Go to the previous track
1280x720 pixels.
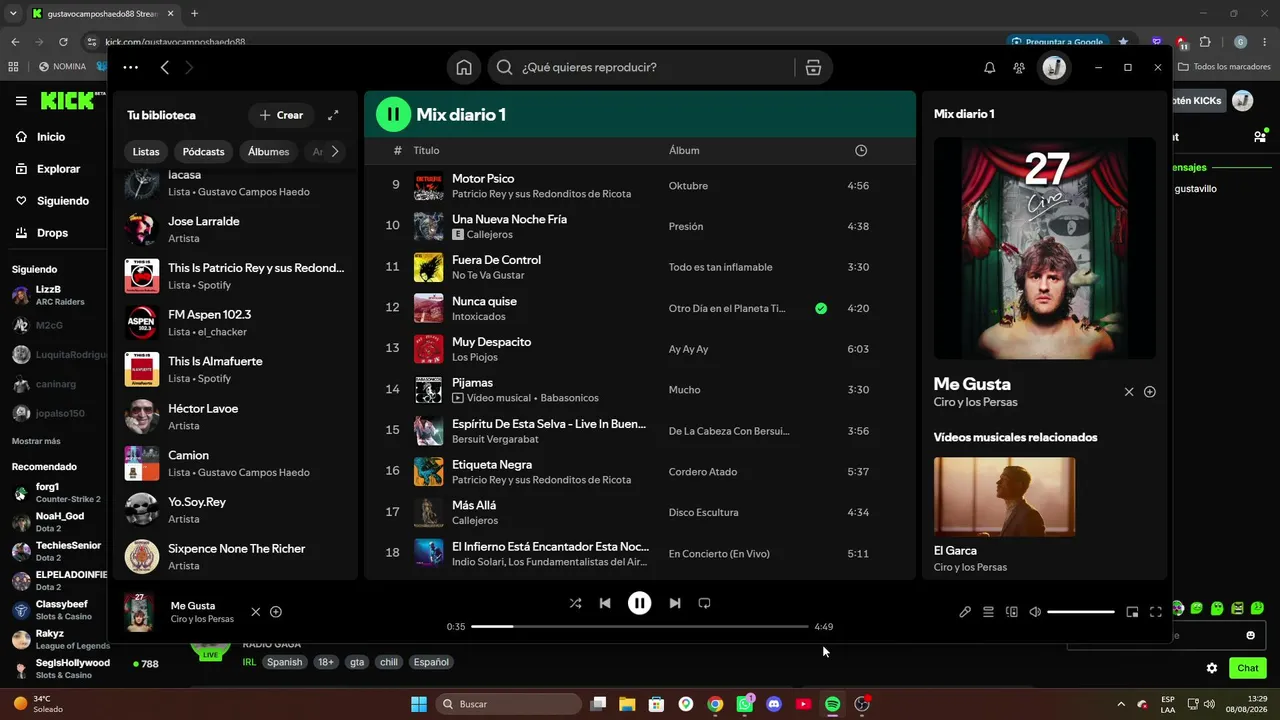point(604,603)
